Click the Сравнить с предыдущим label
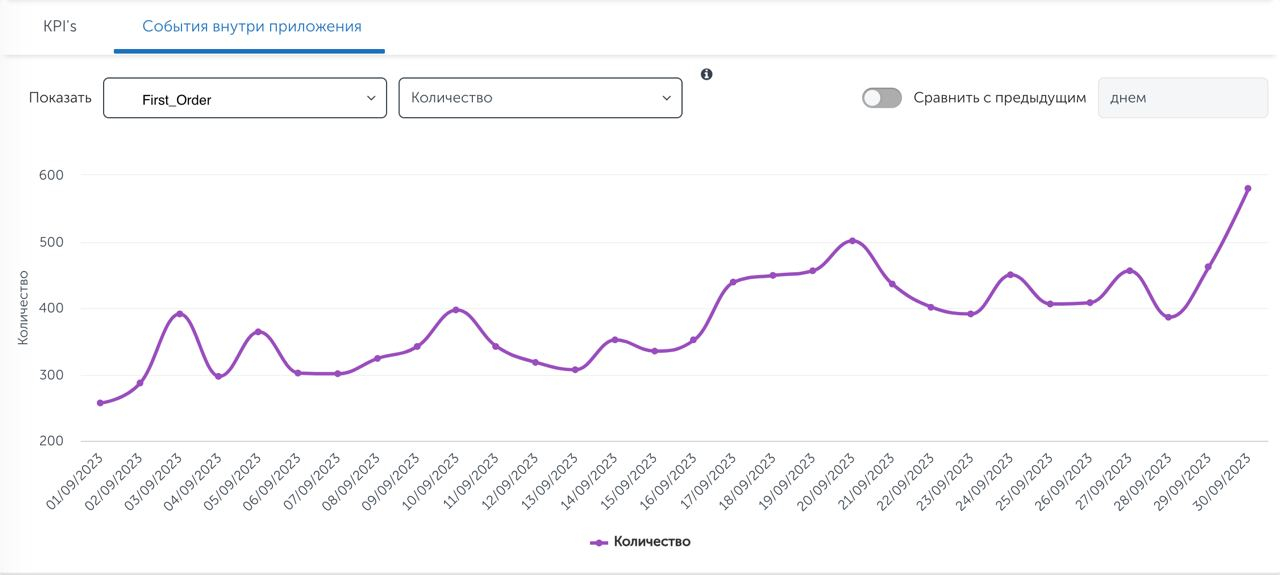The width and height of the screenshot is (1280, 575). (999, 98)
